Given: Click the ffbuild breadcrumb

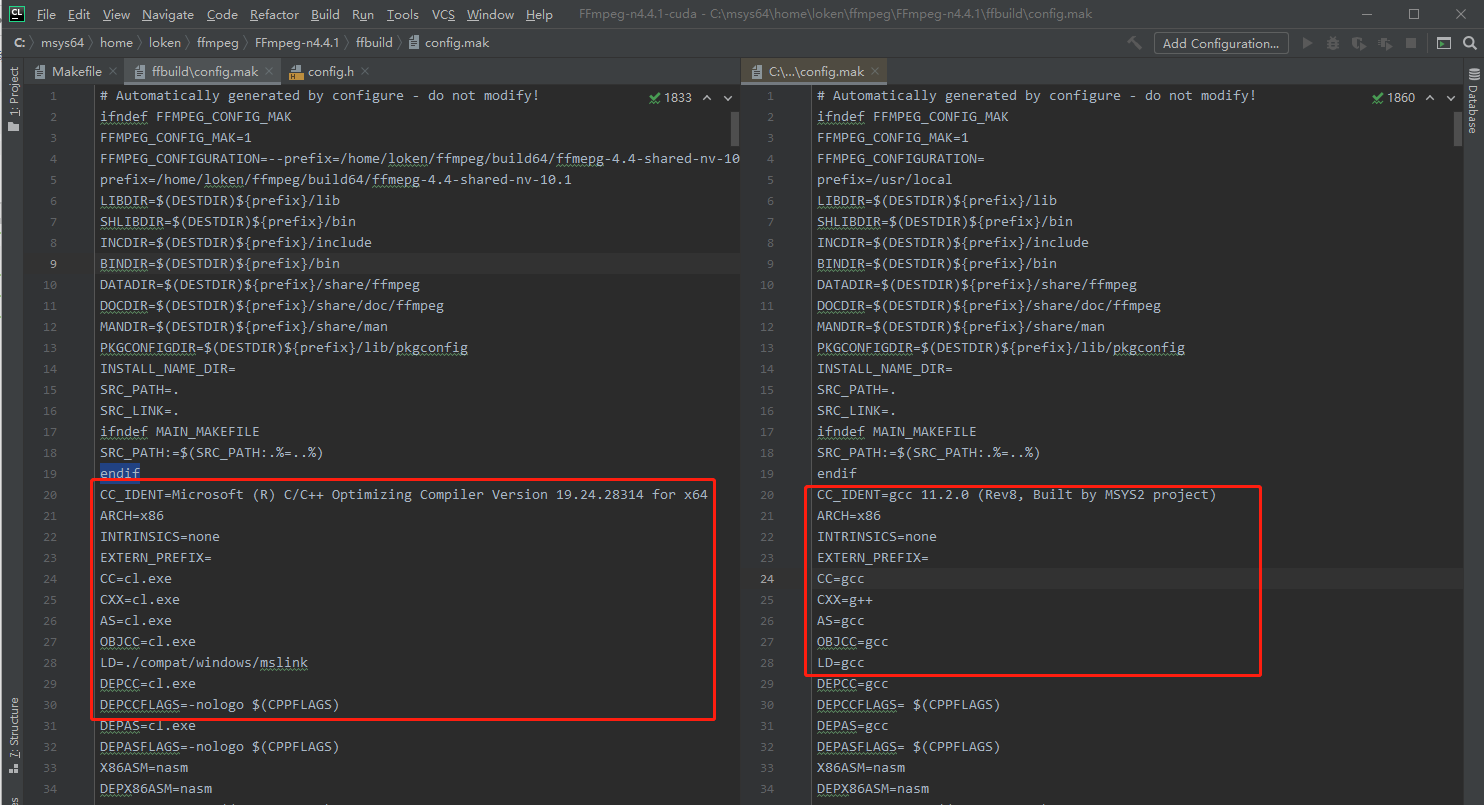Looking at the screenshot, I should [374, 43].
